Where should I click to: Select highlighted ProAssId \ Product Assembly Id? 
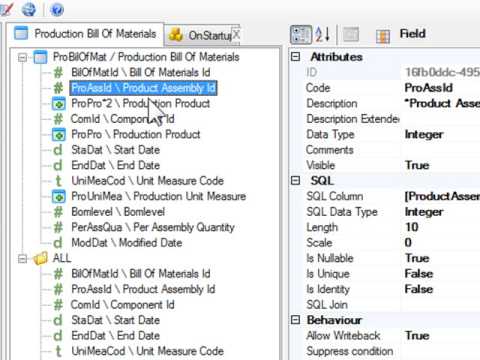[143, 88]
